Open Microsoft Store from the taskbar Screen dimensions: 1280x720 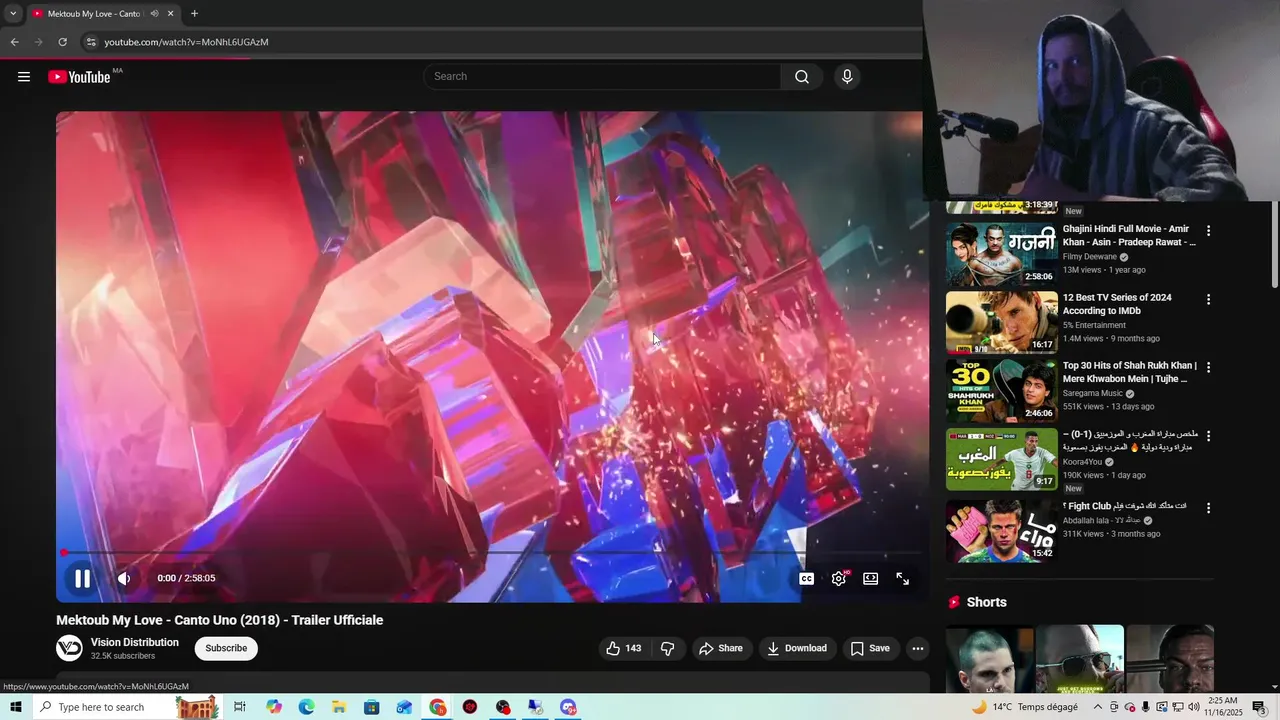pyautogui.click(x=371, y=707)
